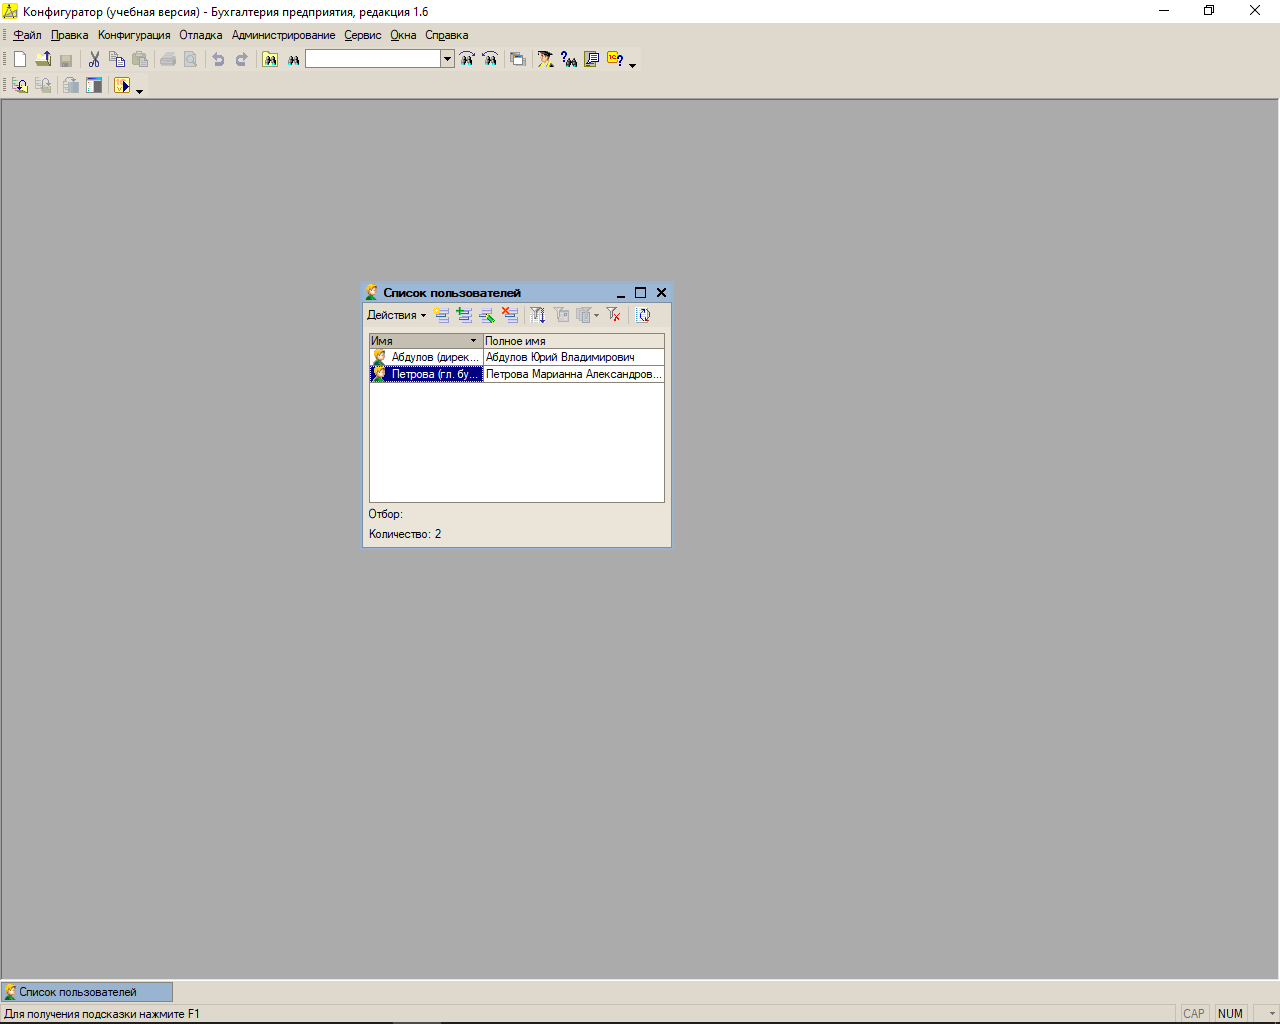Open the Конфигурация menu
The width and height of the screenshot is (1280, 1024).
click(134, 35)
